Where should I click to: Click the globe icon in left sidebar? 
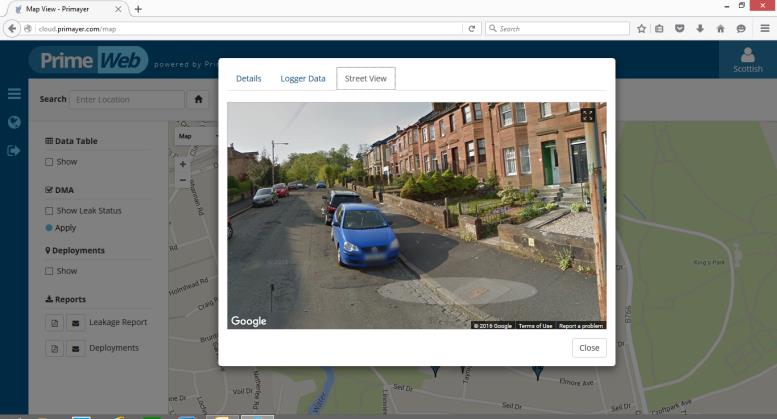click(14, 122)
